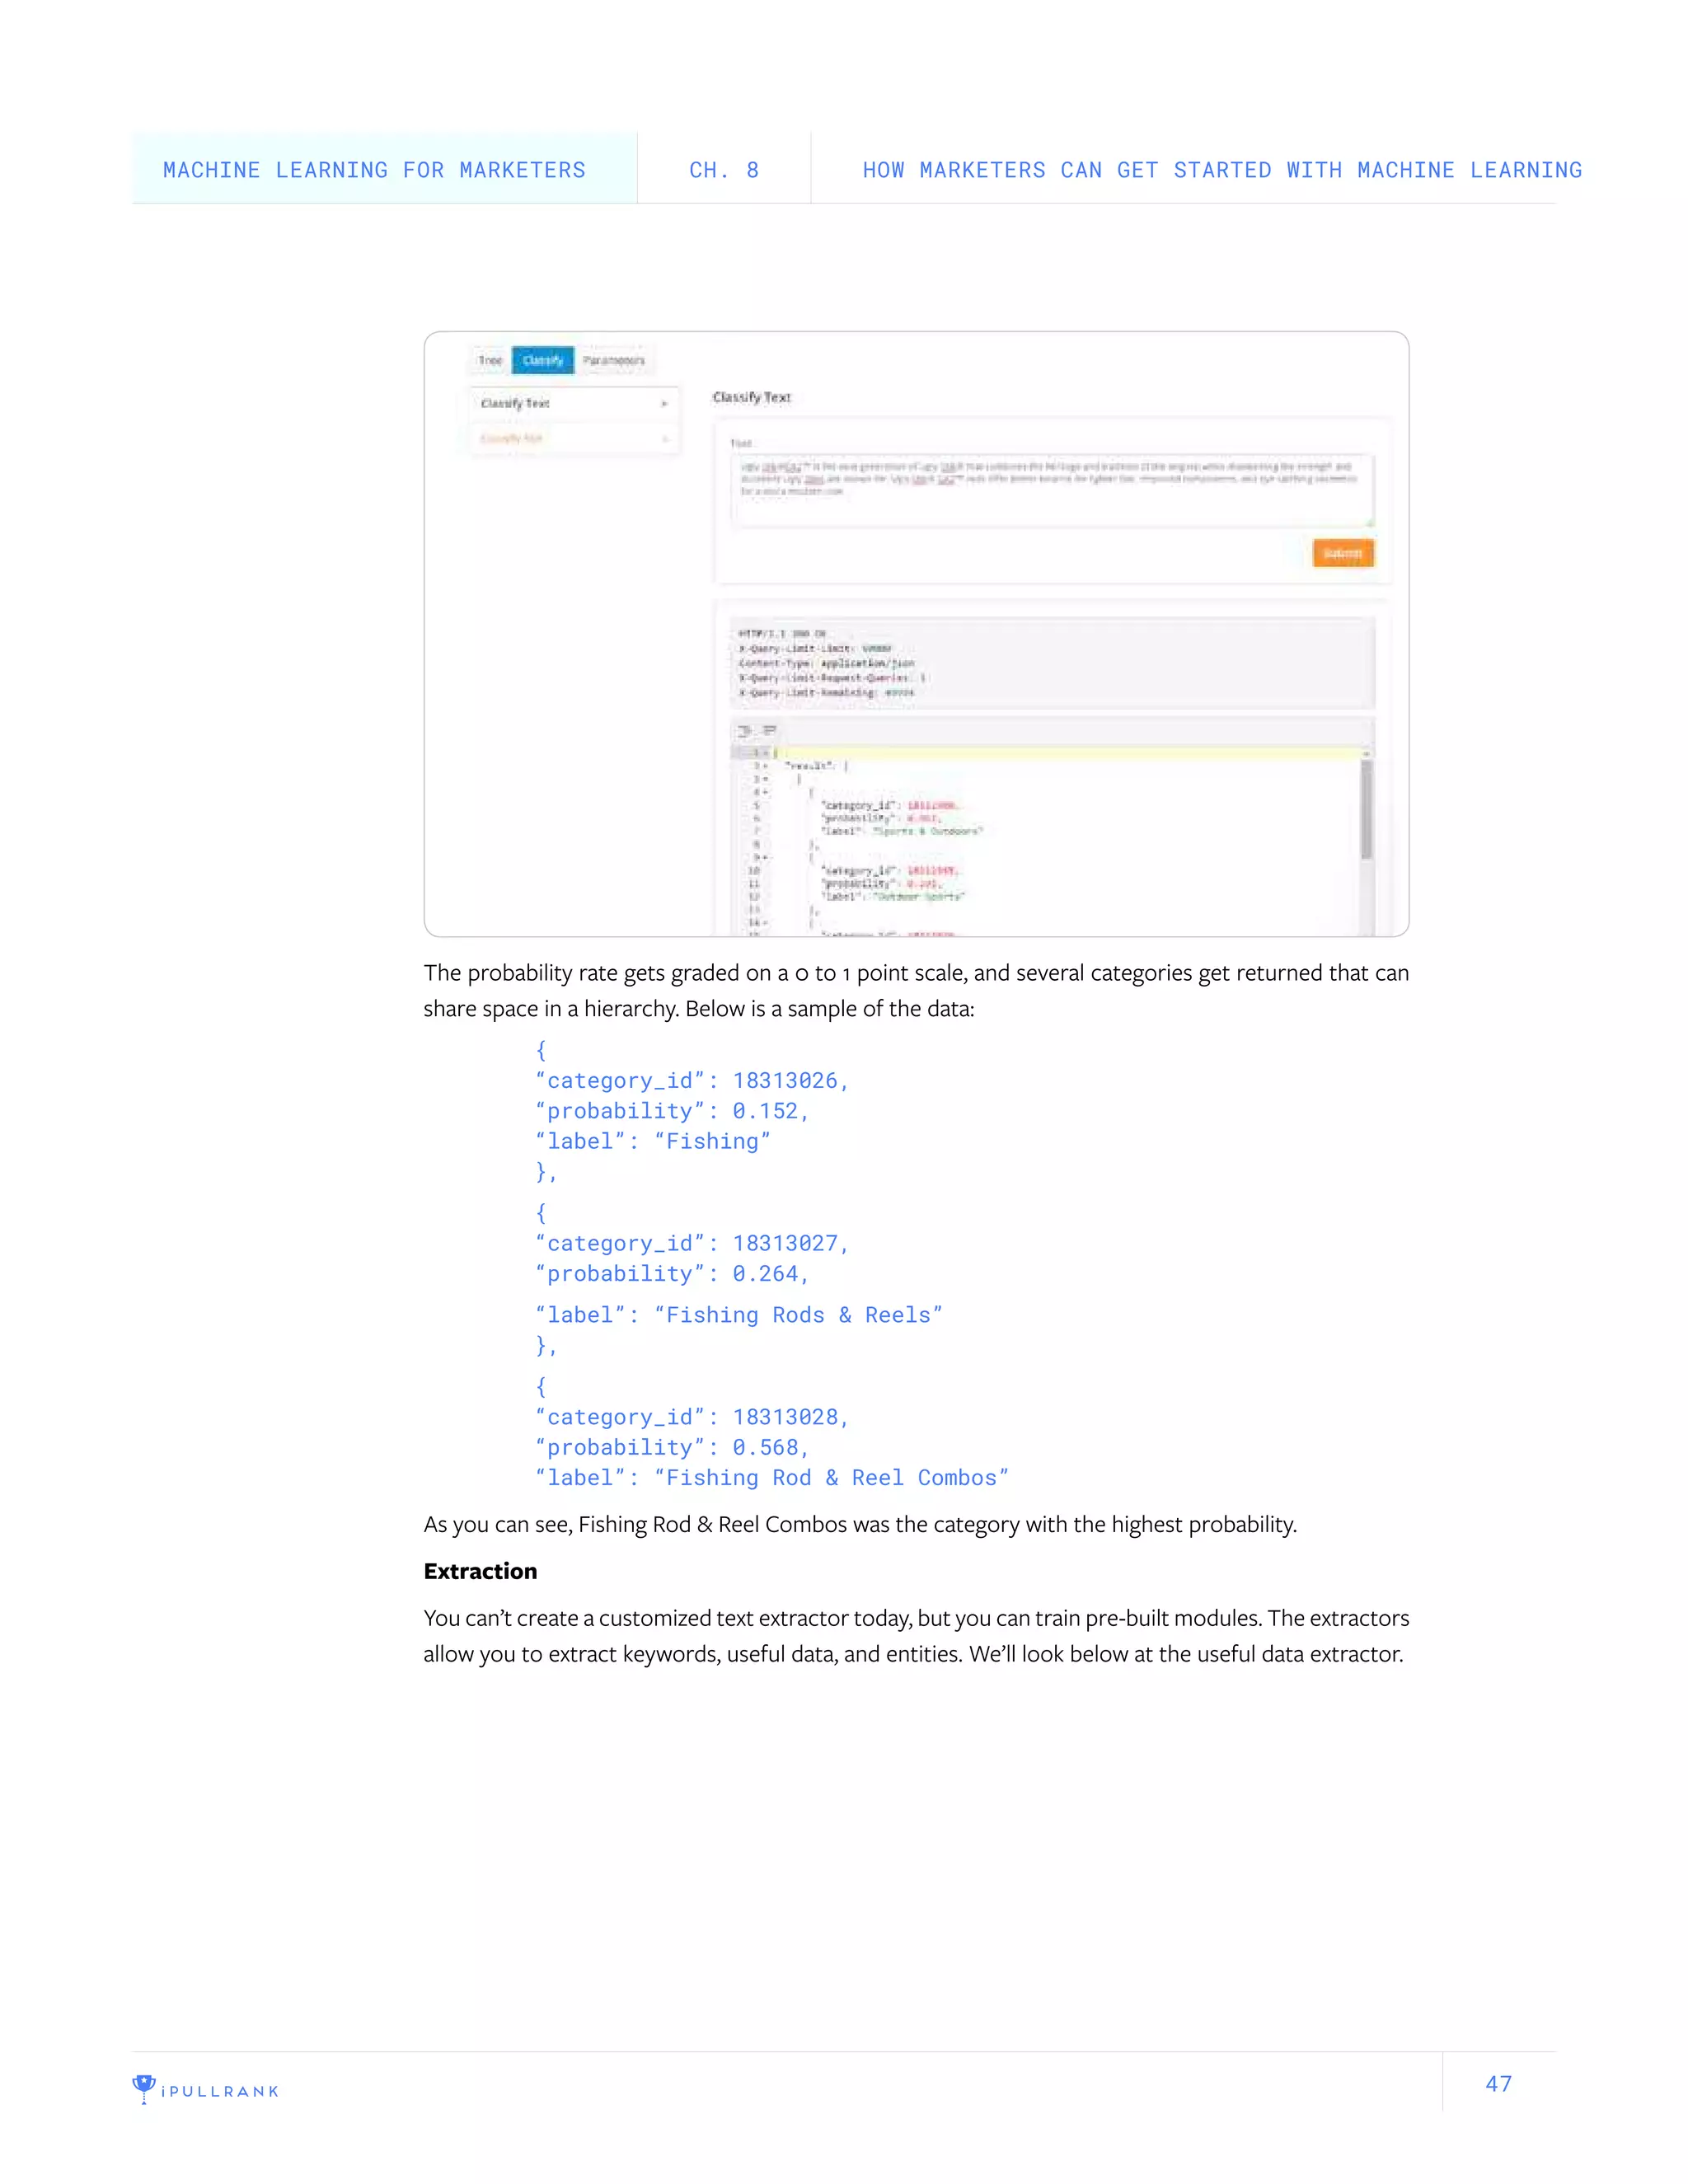
Task: Open the Parameters tab
Action: [x=613, y=360]
